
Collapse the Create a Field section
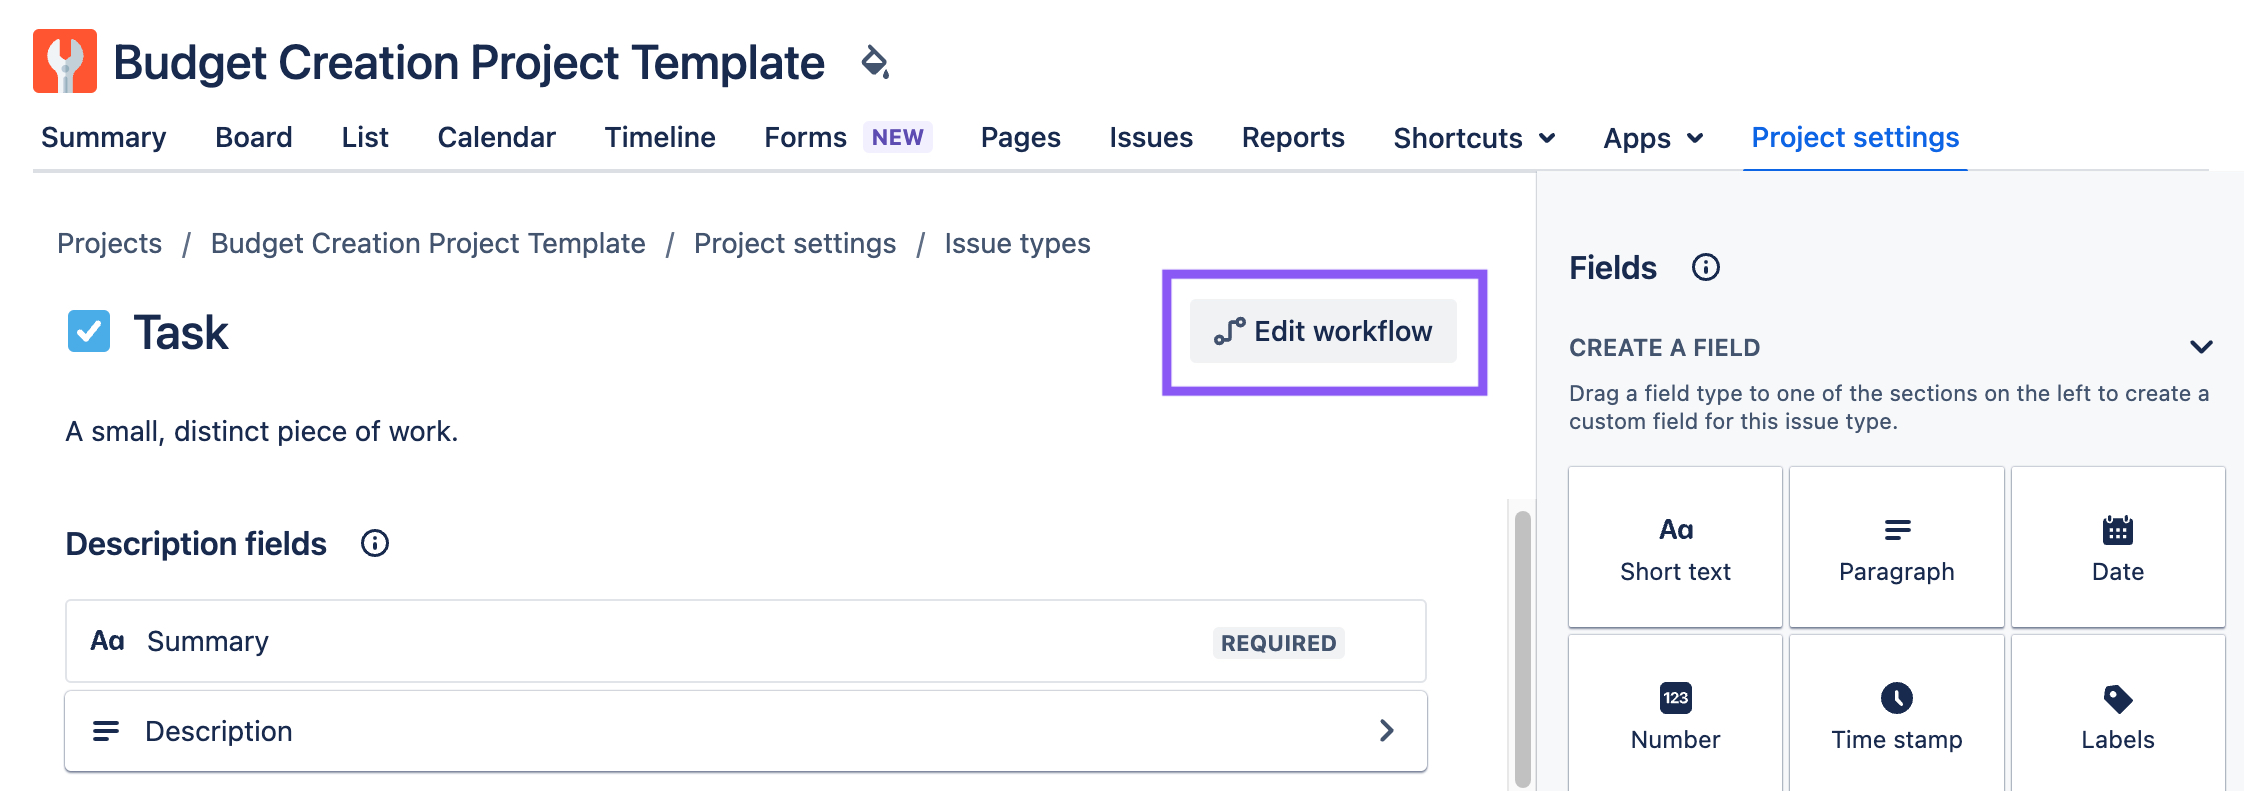click(x=2201, y=347)
